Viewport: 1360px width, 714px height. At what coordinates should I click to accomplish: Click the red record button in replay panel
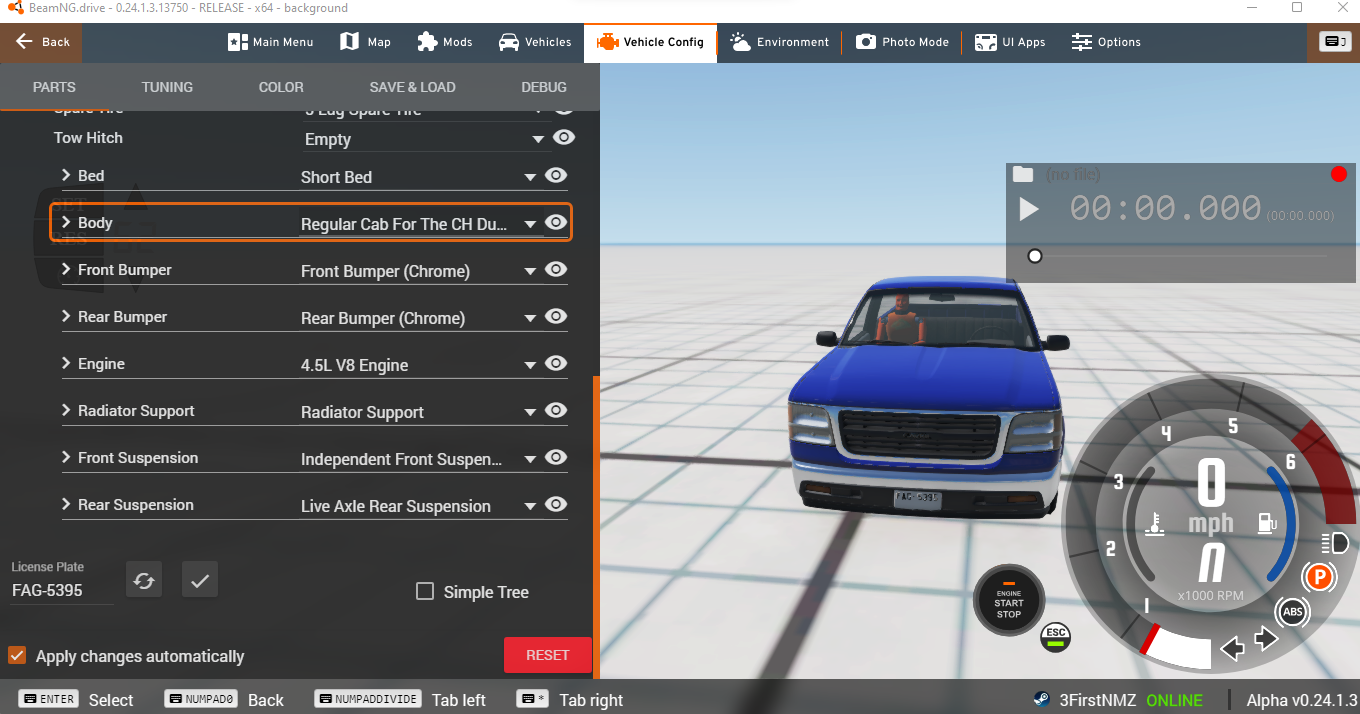pyautogui.click(x=1339, y=174)
